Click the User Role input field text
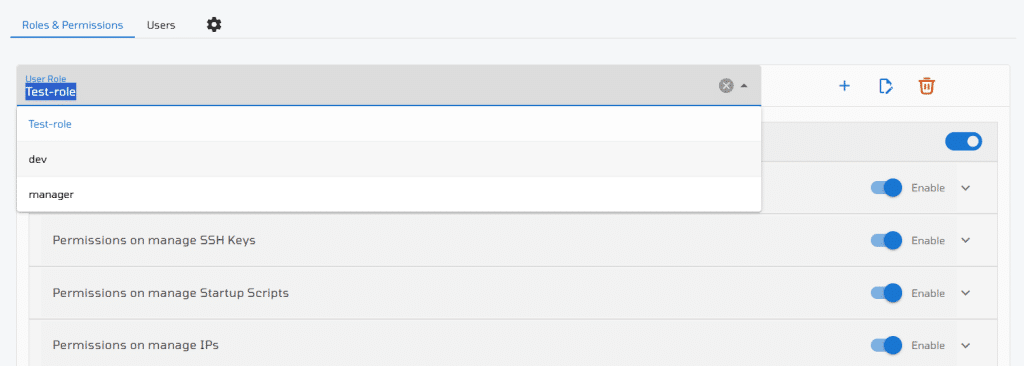The image size is (1024, 366). pos(51,93)
